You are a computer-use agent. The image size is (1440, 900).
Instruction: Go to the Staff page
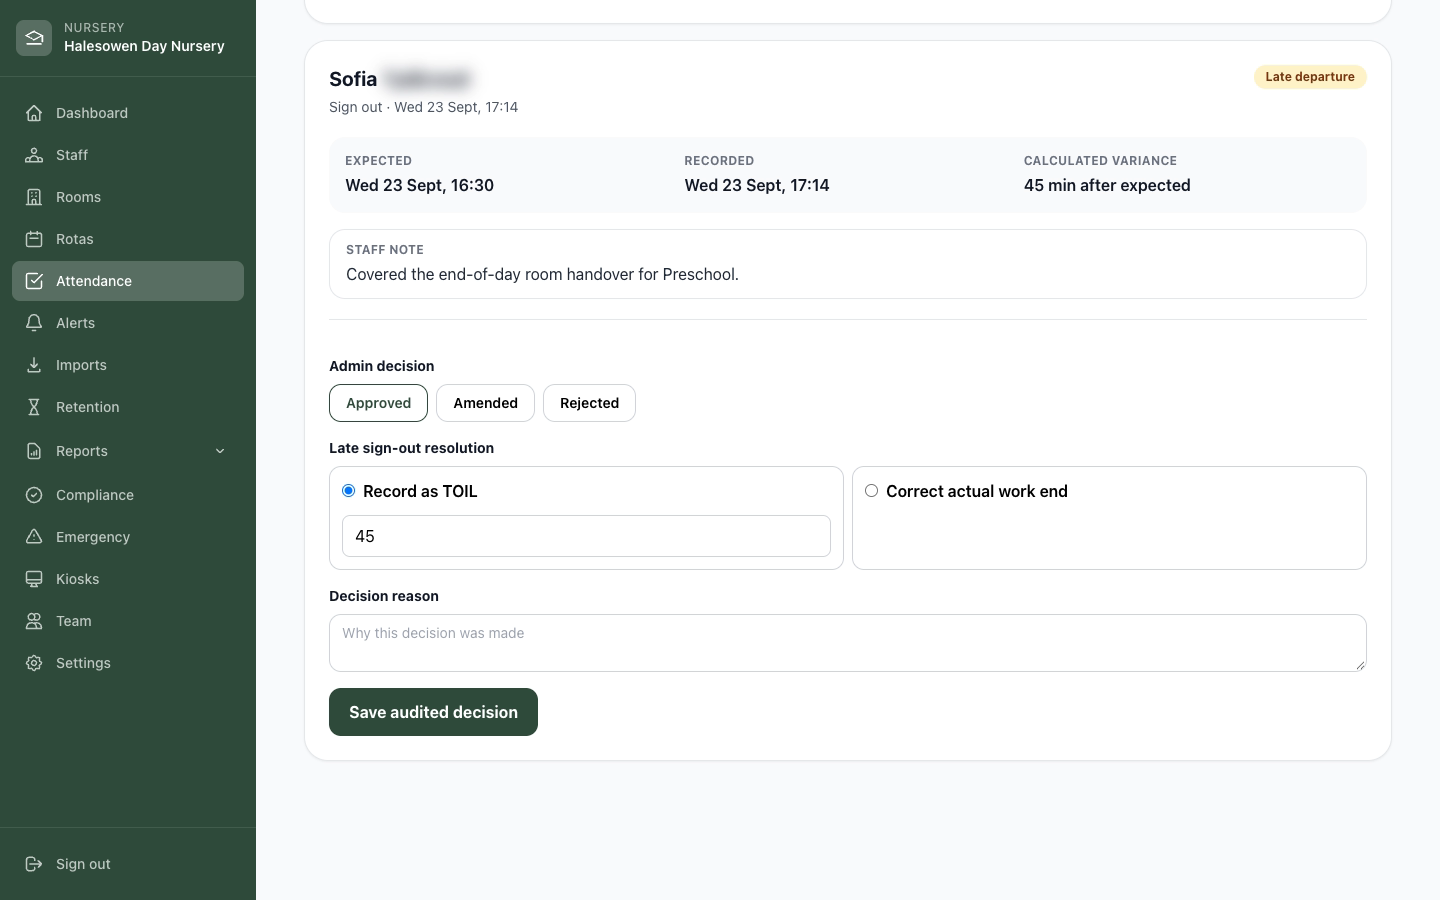128,155
